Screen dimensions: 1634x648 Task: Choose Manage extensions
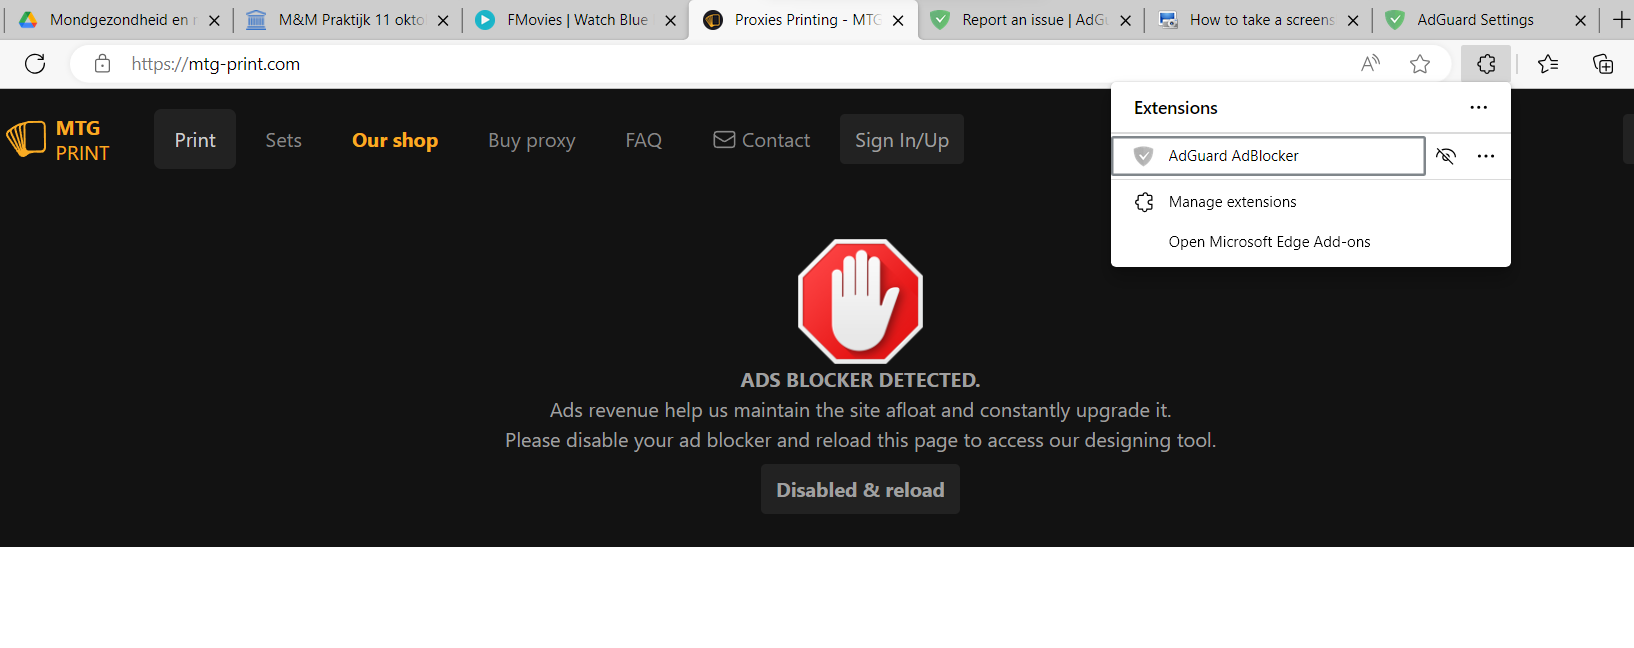click(x=1232, y=202)
